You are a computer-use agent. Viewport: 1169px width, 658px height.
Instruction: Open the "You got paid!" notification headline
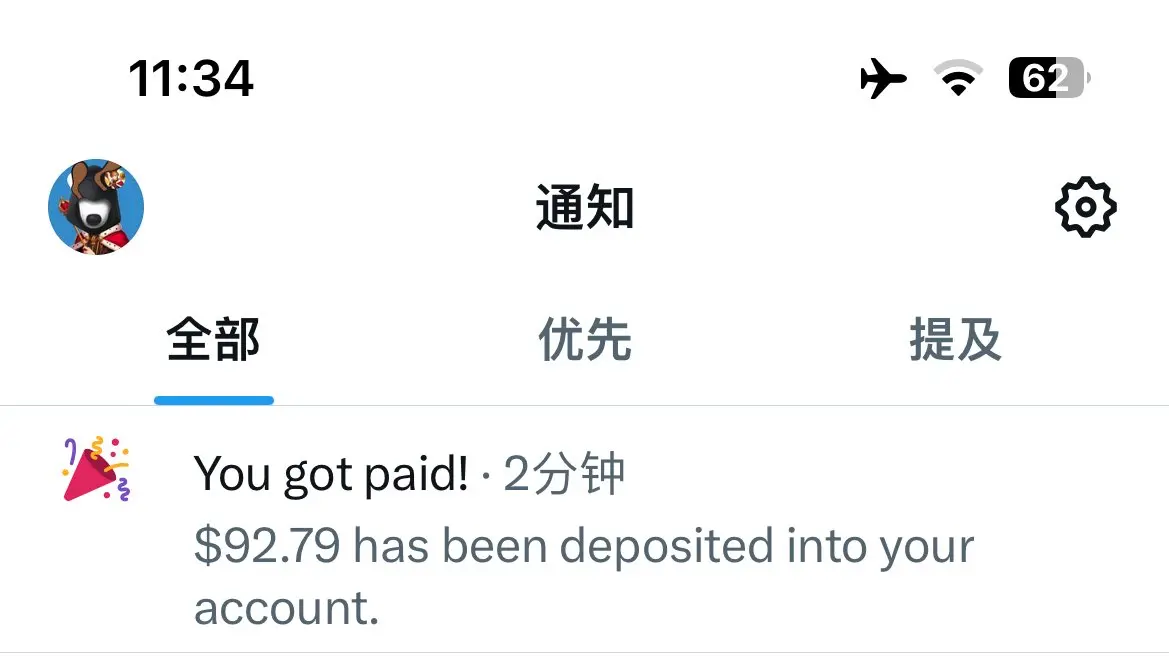(331, 474)
